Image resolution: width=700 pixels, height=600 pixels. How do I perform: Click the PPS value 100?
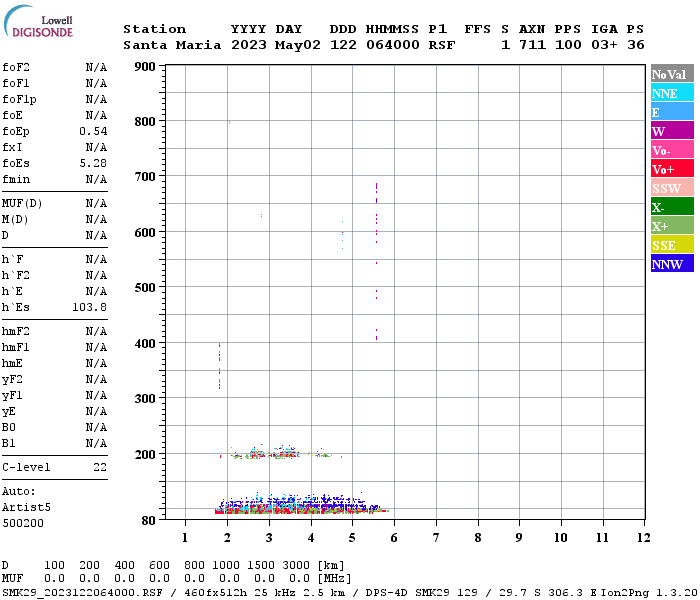[x=568, y=45]
